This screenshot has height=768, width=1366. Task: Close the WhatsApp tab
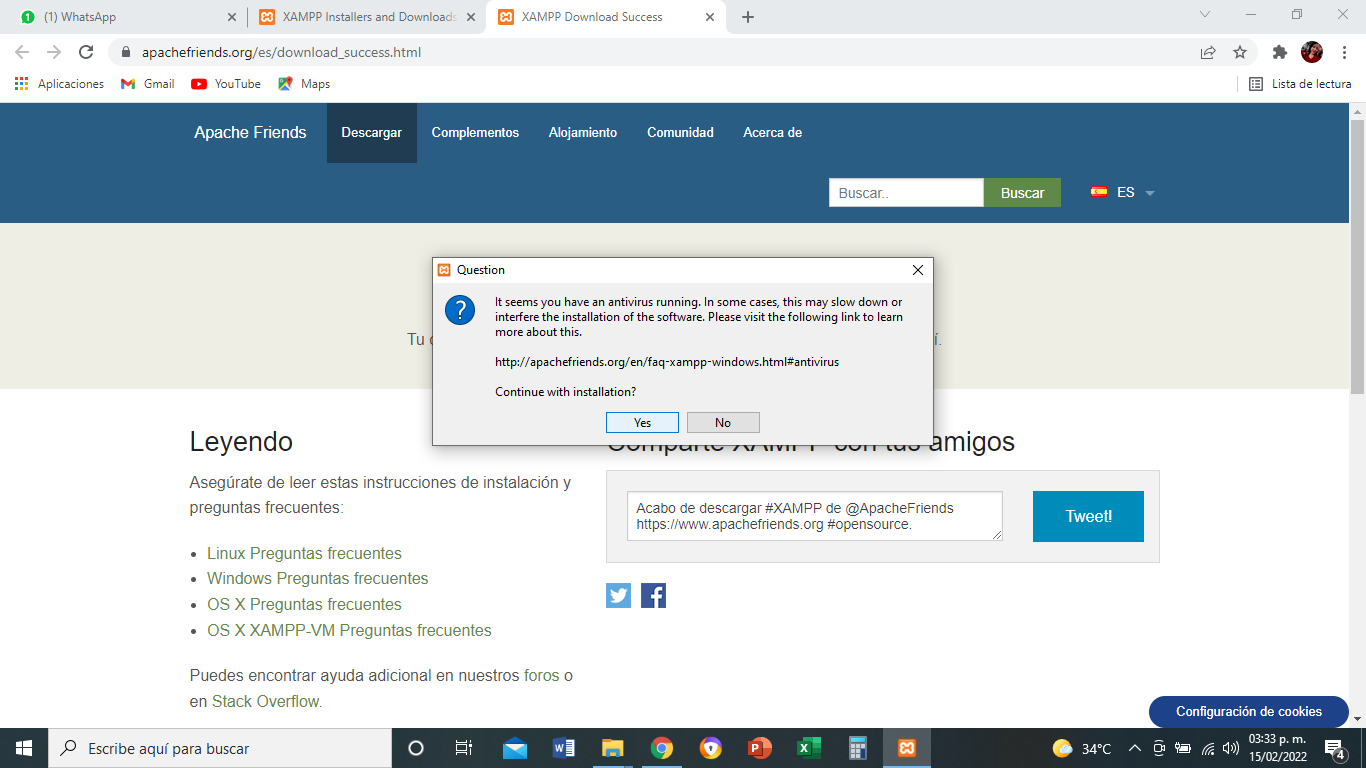click(232, 17)
